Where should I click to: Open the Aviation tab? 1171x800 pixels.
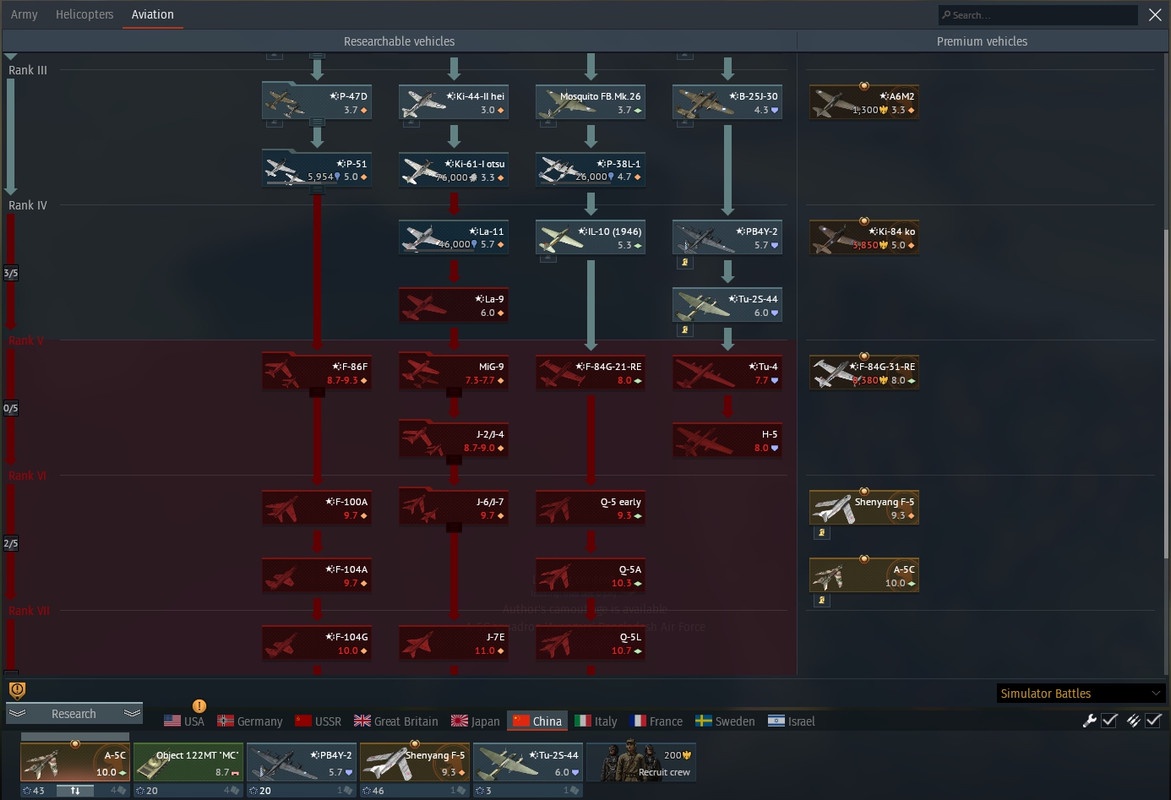click(152, 14)
